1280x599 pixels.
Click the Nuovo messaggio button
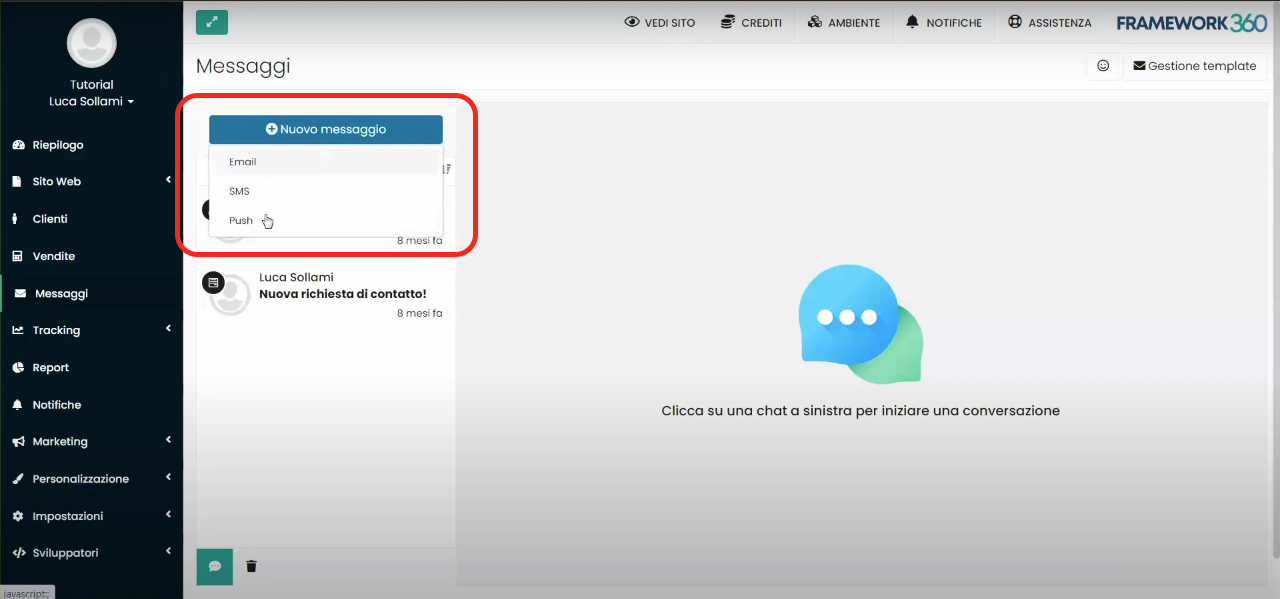pyautogui.click(x=325, y=129)
